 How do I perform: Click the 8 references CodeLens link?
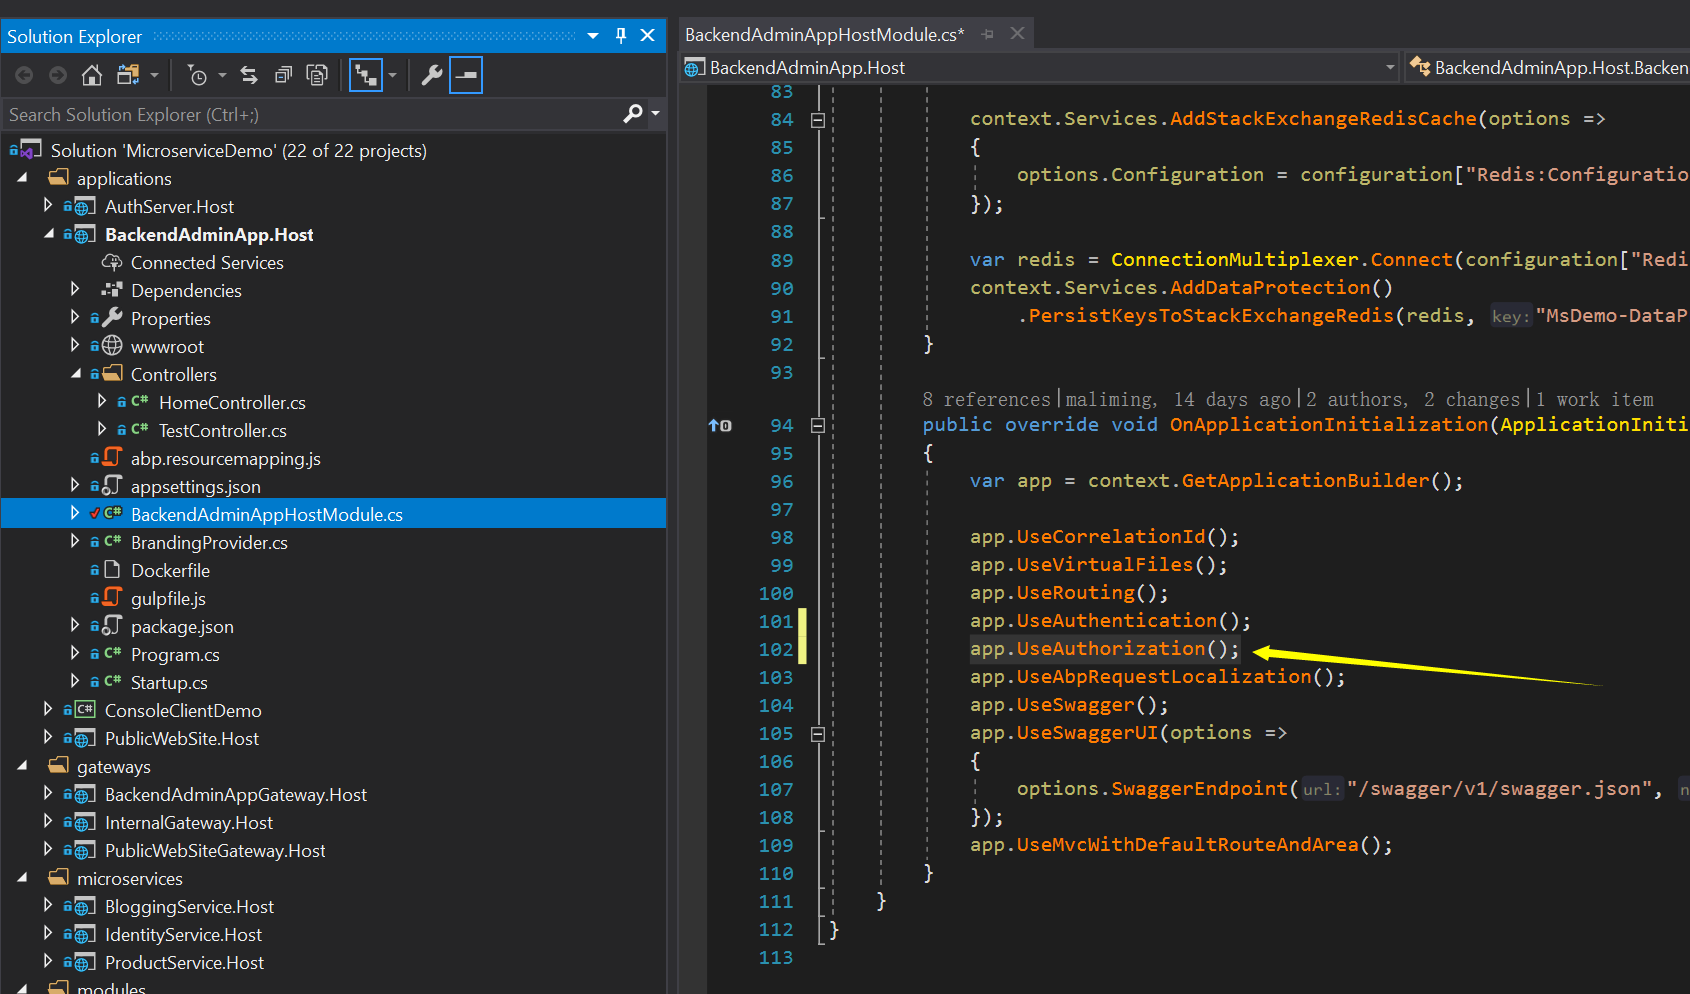pyautogui.click(x=986, y=399)
